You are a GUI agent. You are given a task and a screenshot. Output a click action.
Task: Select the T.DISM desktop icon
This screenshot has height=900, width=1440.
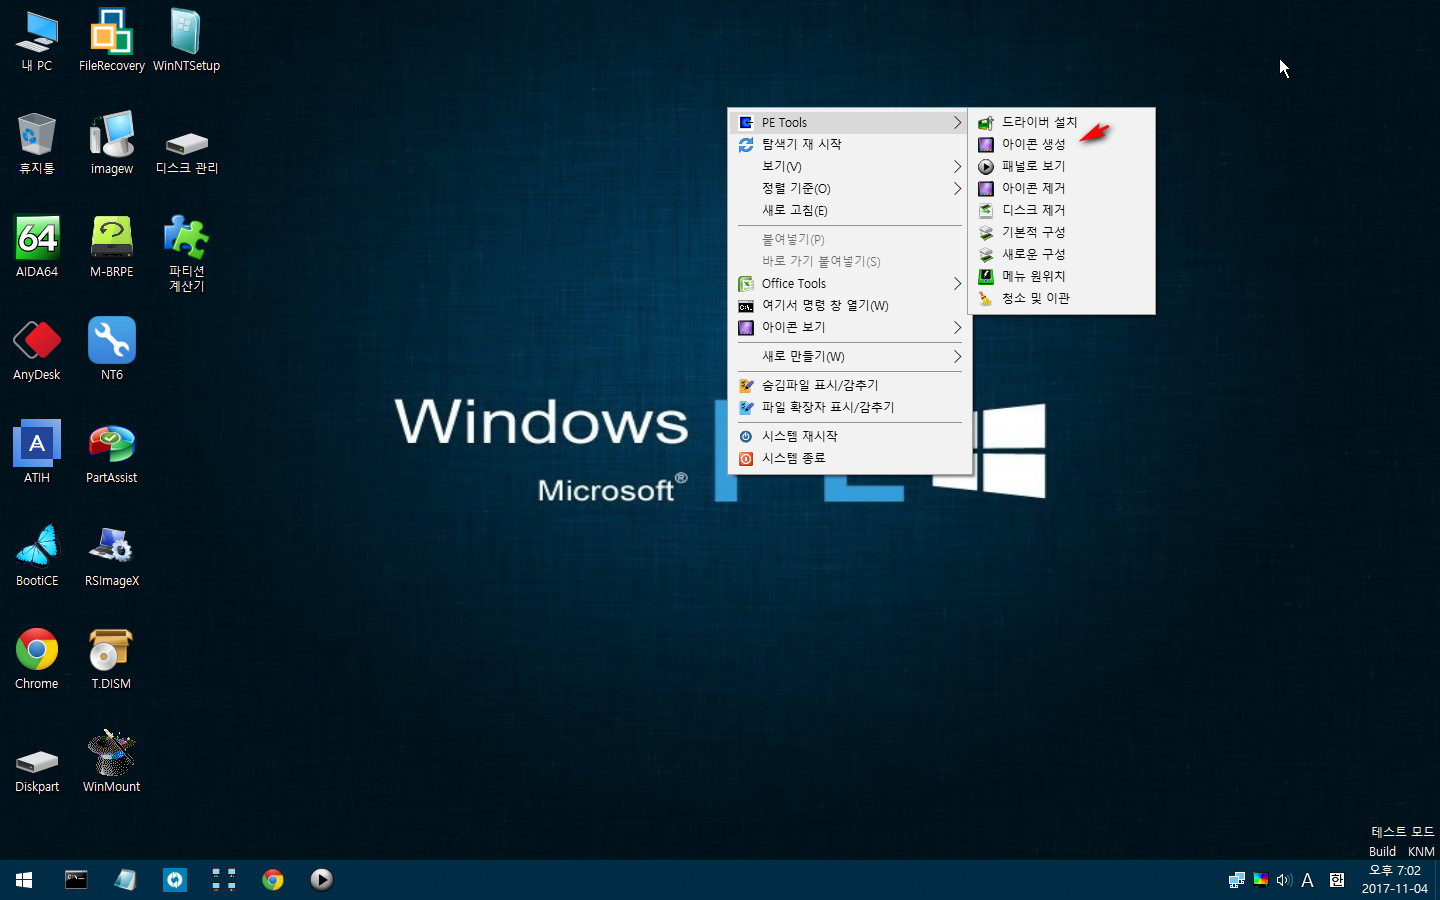[112, 659]
